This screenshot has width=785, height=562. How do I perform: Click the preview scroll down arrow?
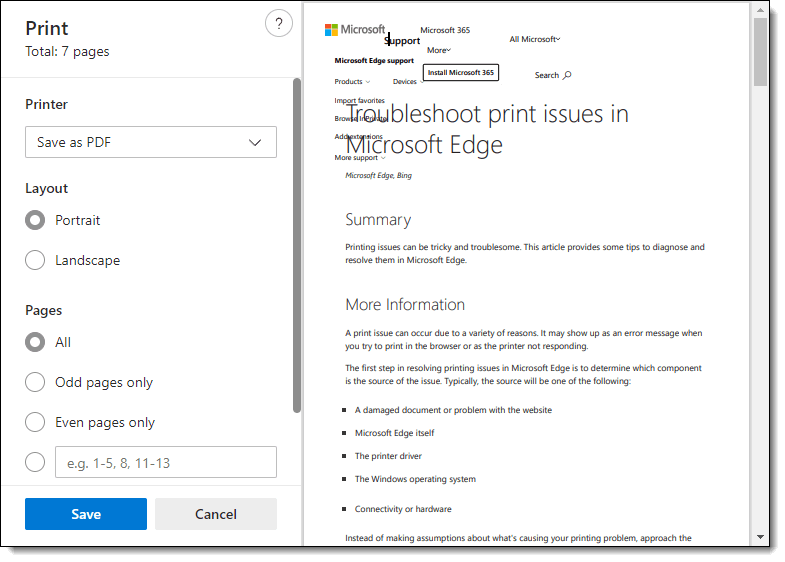click(x=760, y=537)
